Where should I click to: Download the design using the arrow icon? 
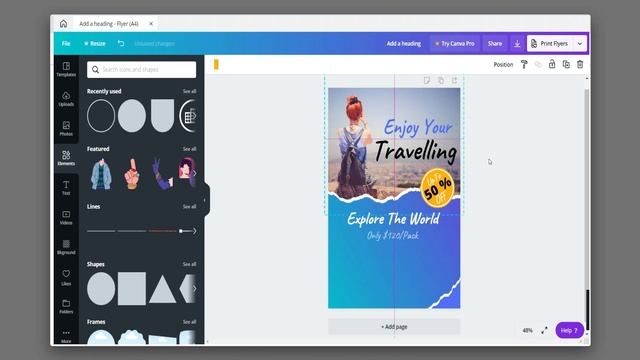point(517,44)
